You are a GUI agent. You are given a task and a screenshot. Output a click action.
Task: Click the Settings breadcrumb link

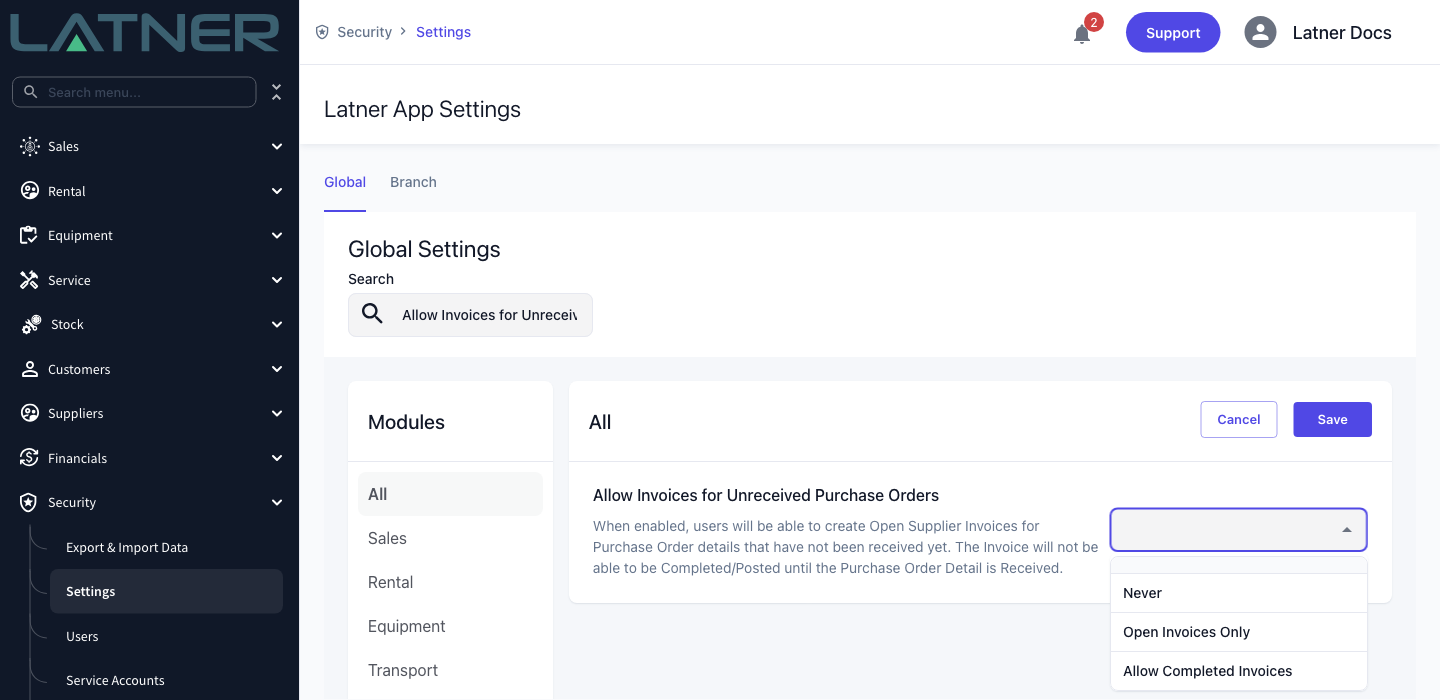[443, 32]
